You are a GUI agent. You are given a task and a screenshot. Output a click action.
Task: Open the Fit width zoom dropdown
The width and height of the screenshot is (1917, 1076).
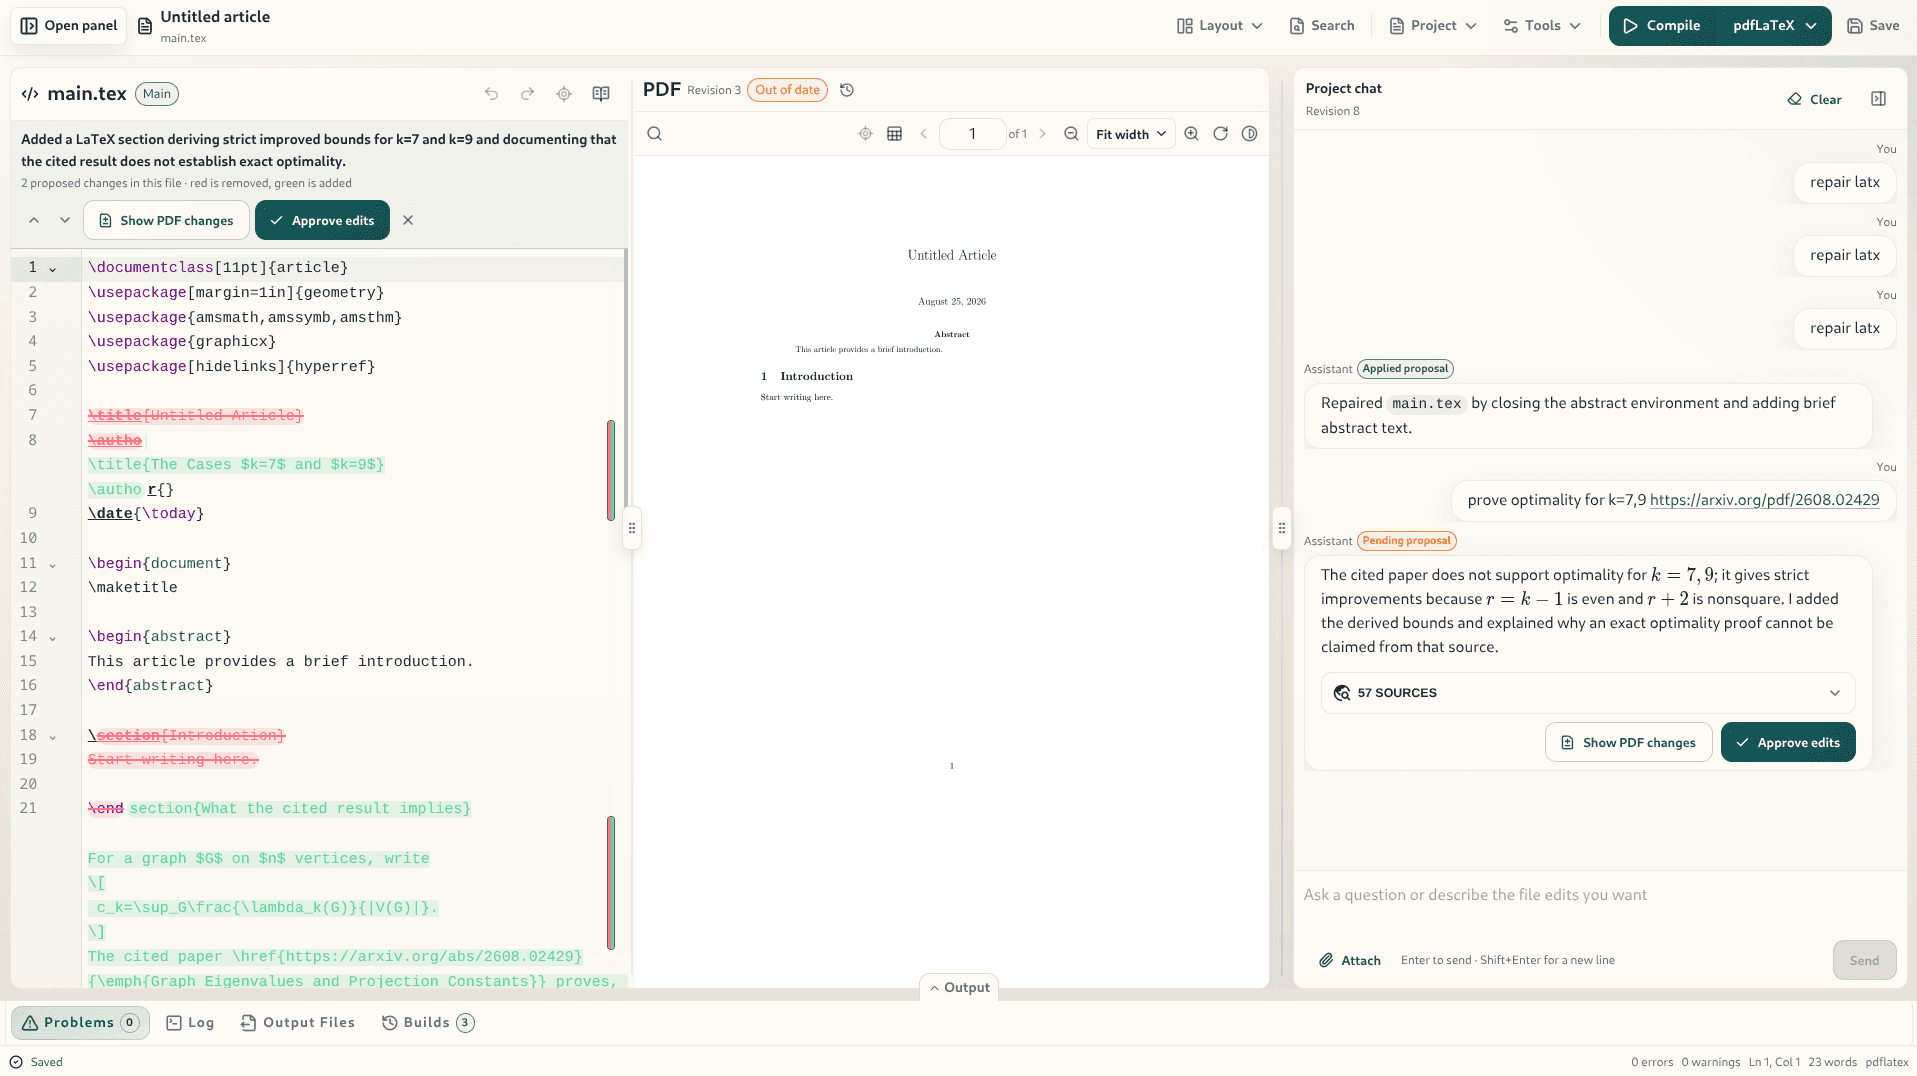point(1131,134)
